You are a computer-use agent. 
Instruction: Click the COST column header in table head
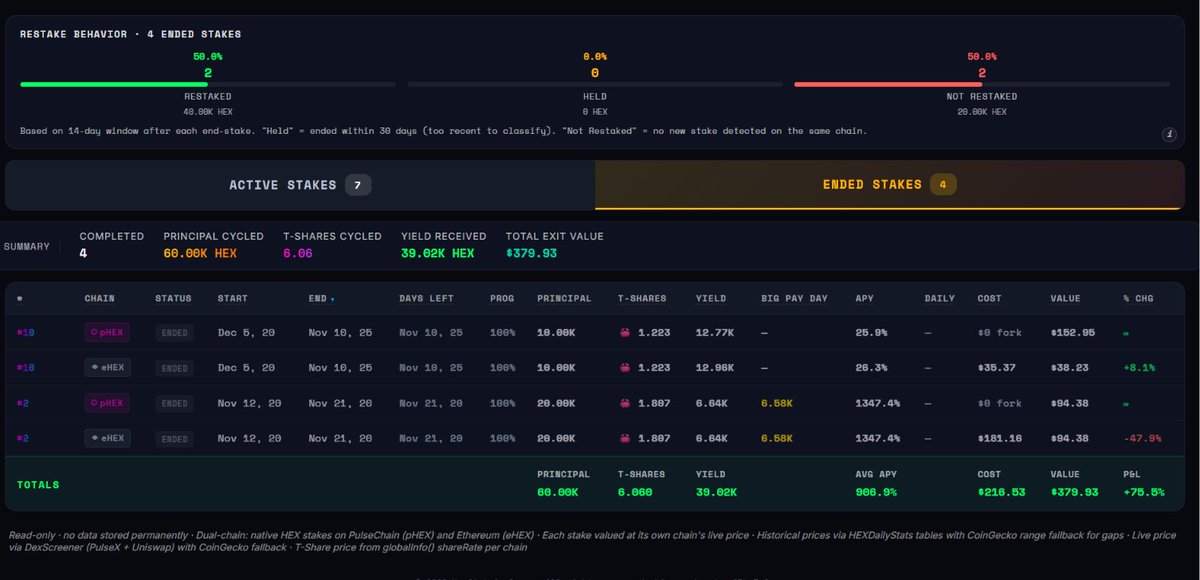pyautogui.click(x=990, y=299)
